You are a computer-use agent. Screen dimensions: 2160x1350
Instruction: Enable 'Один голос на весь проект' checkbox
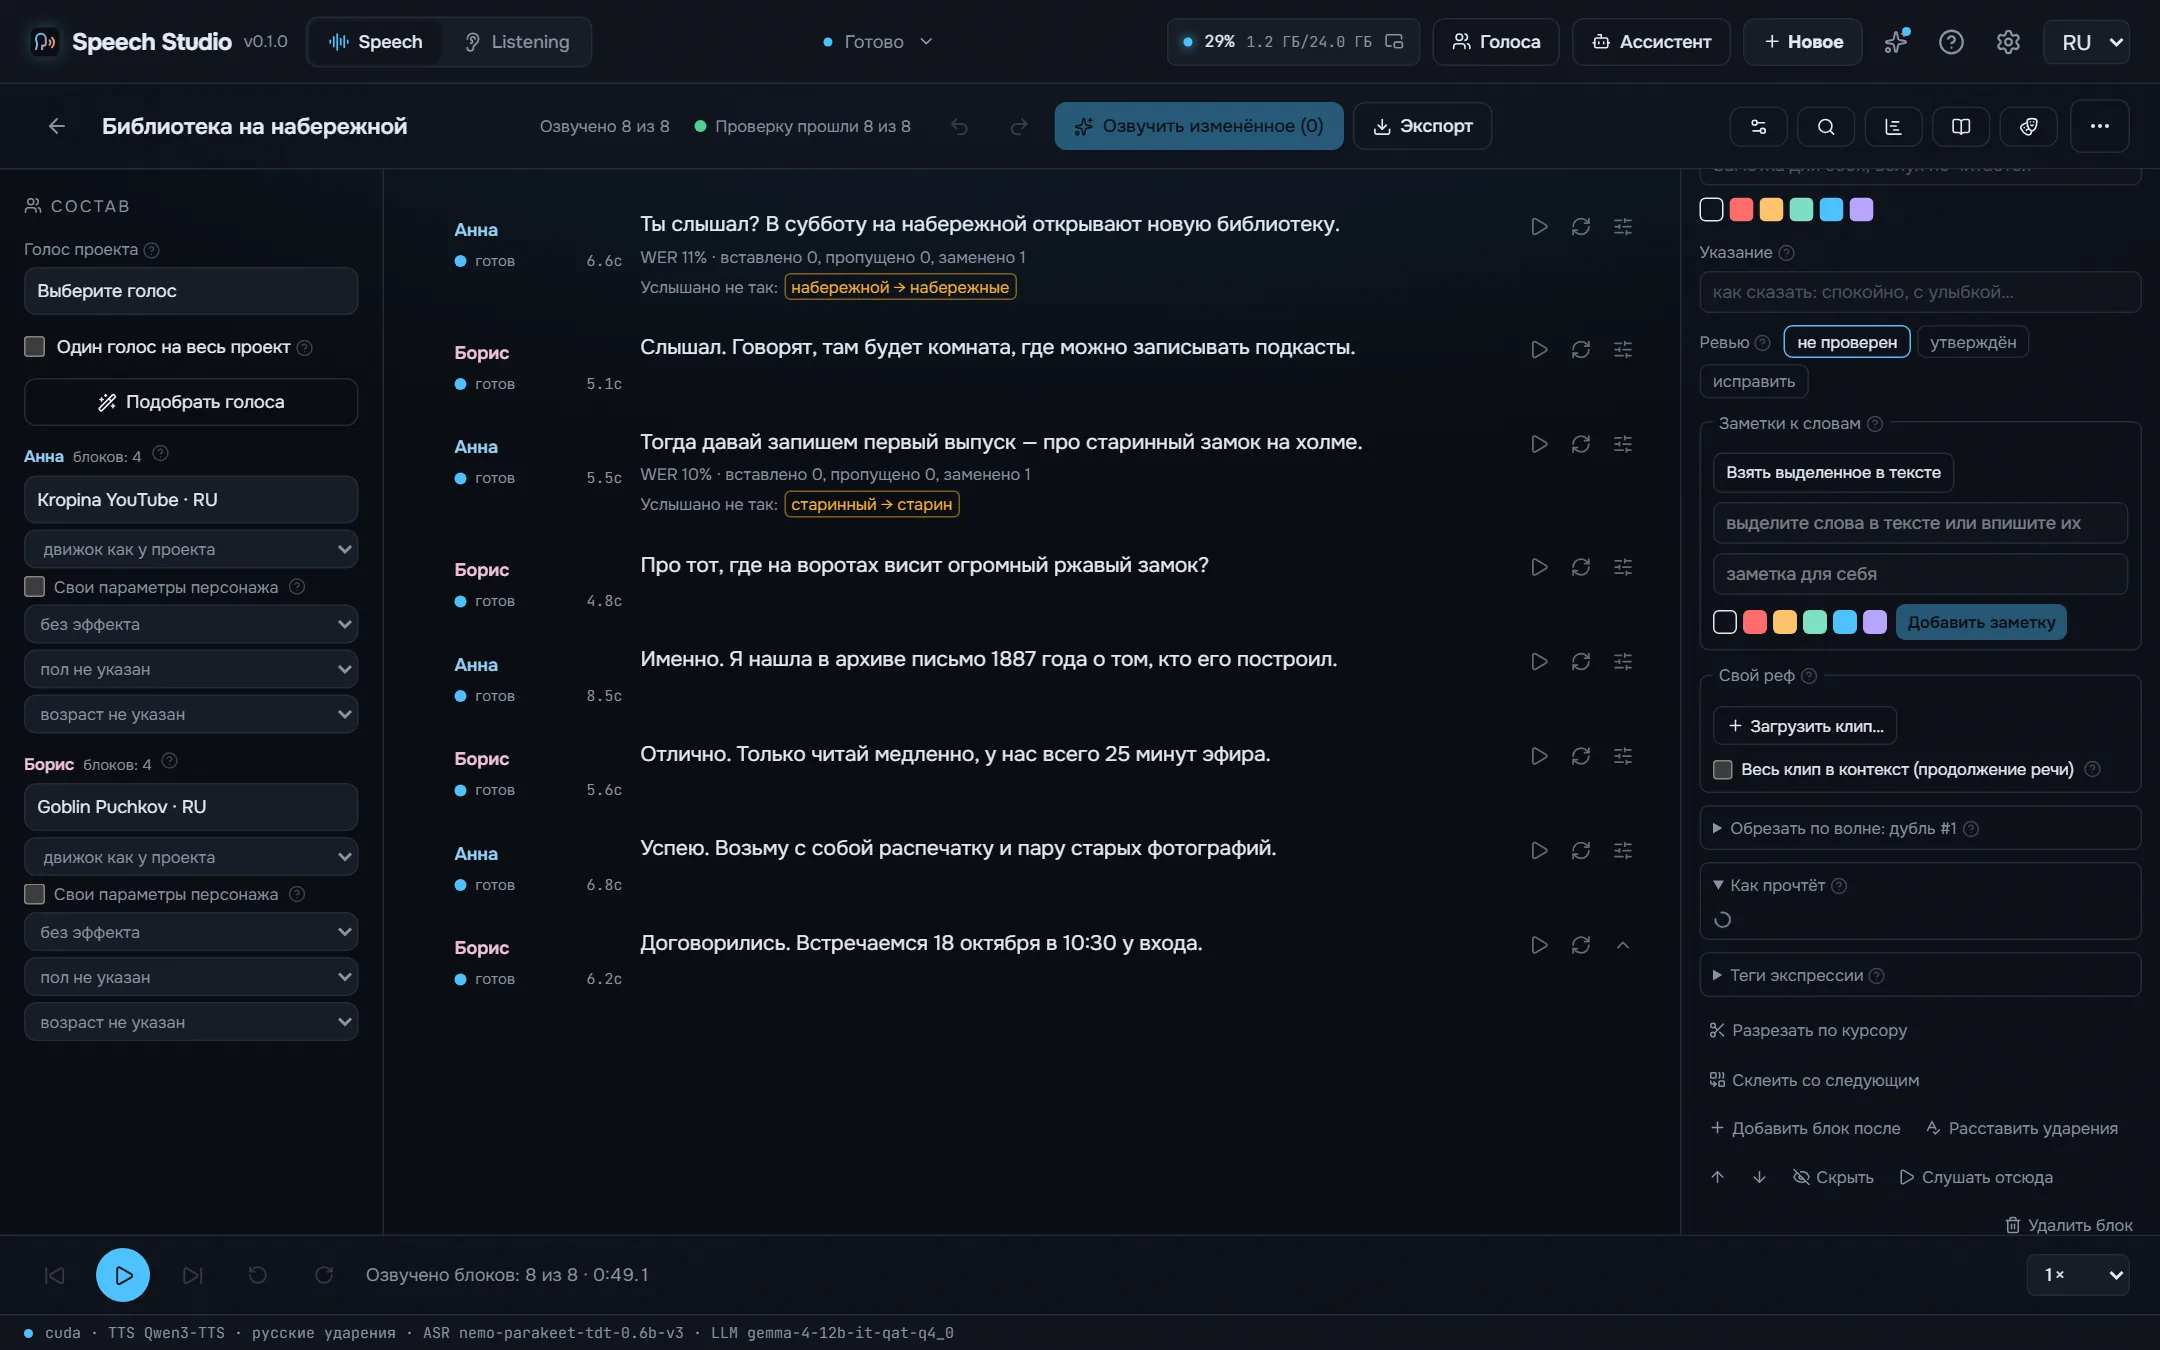35,347
